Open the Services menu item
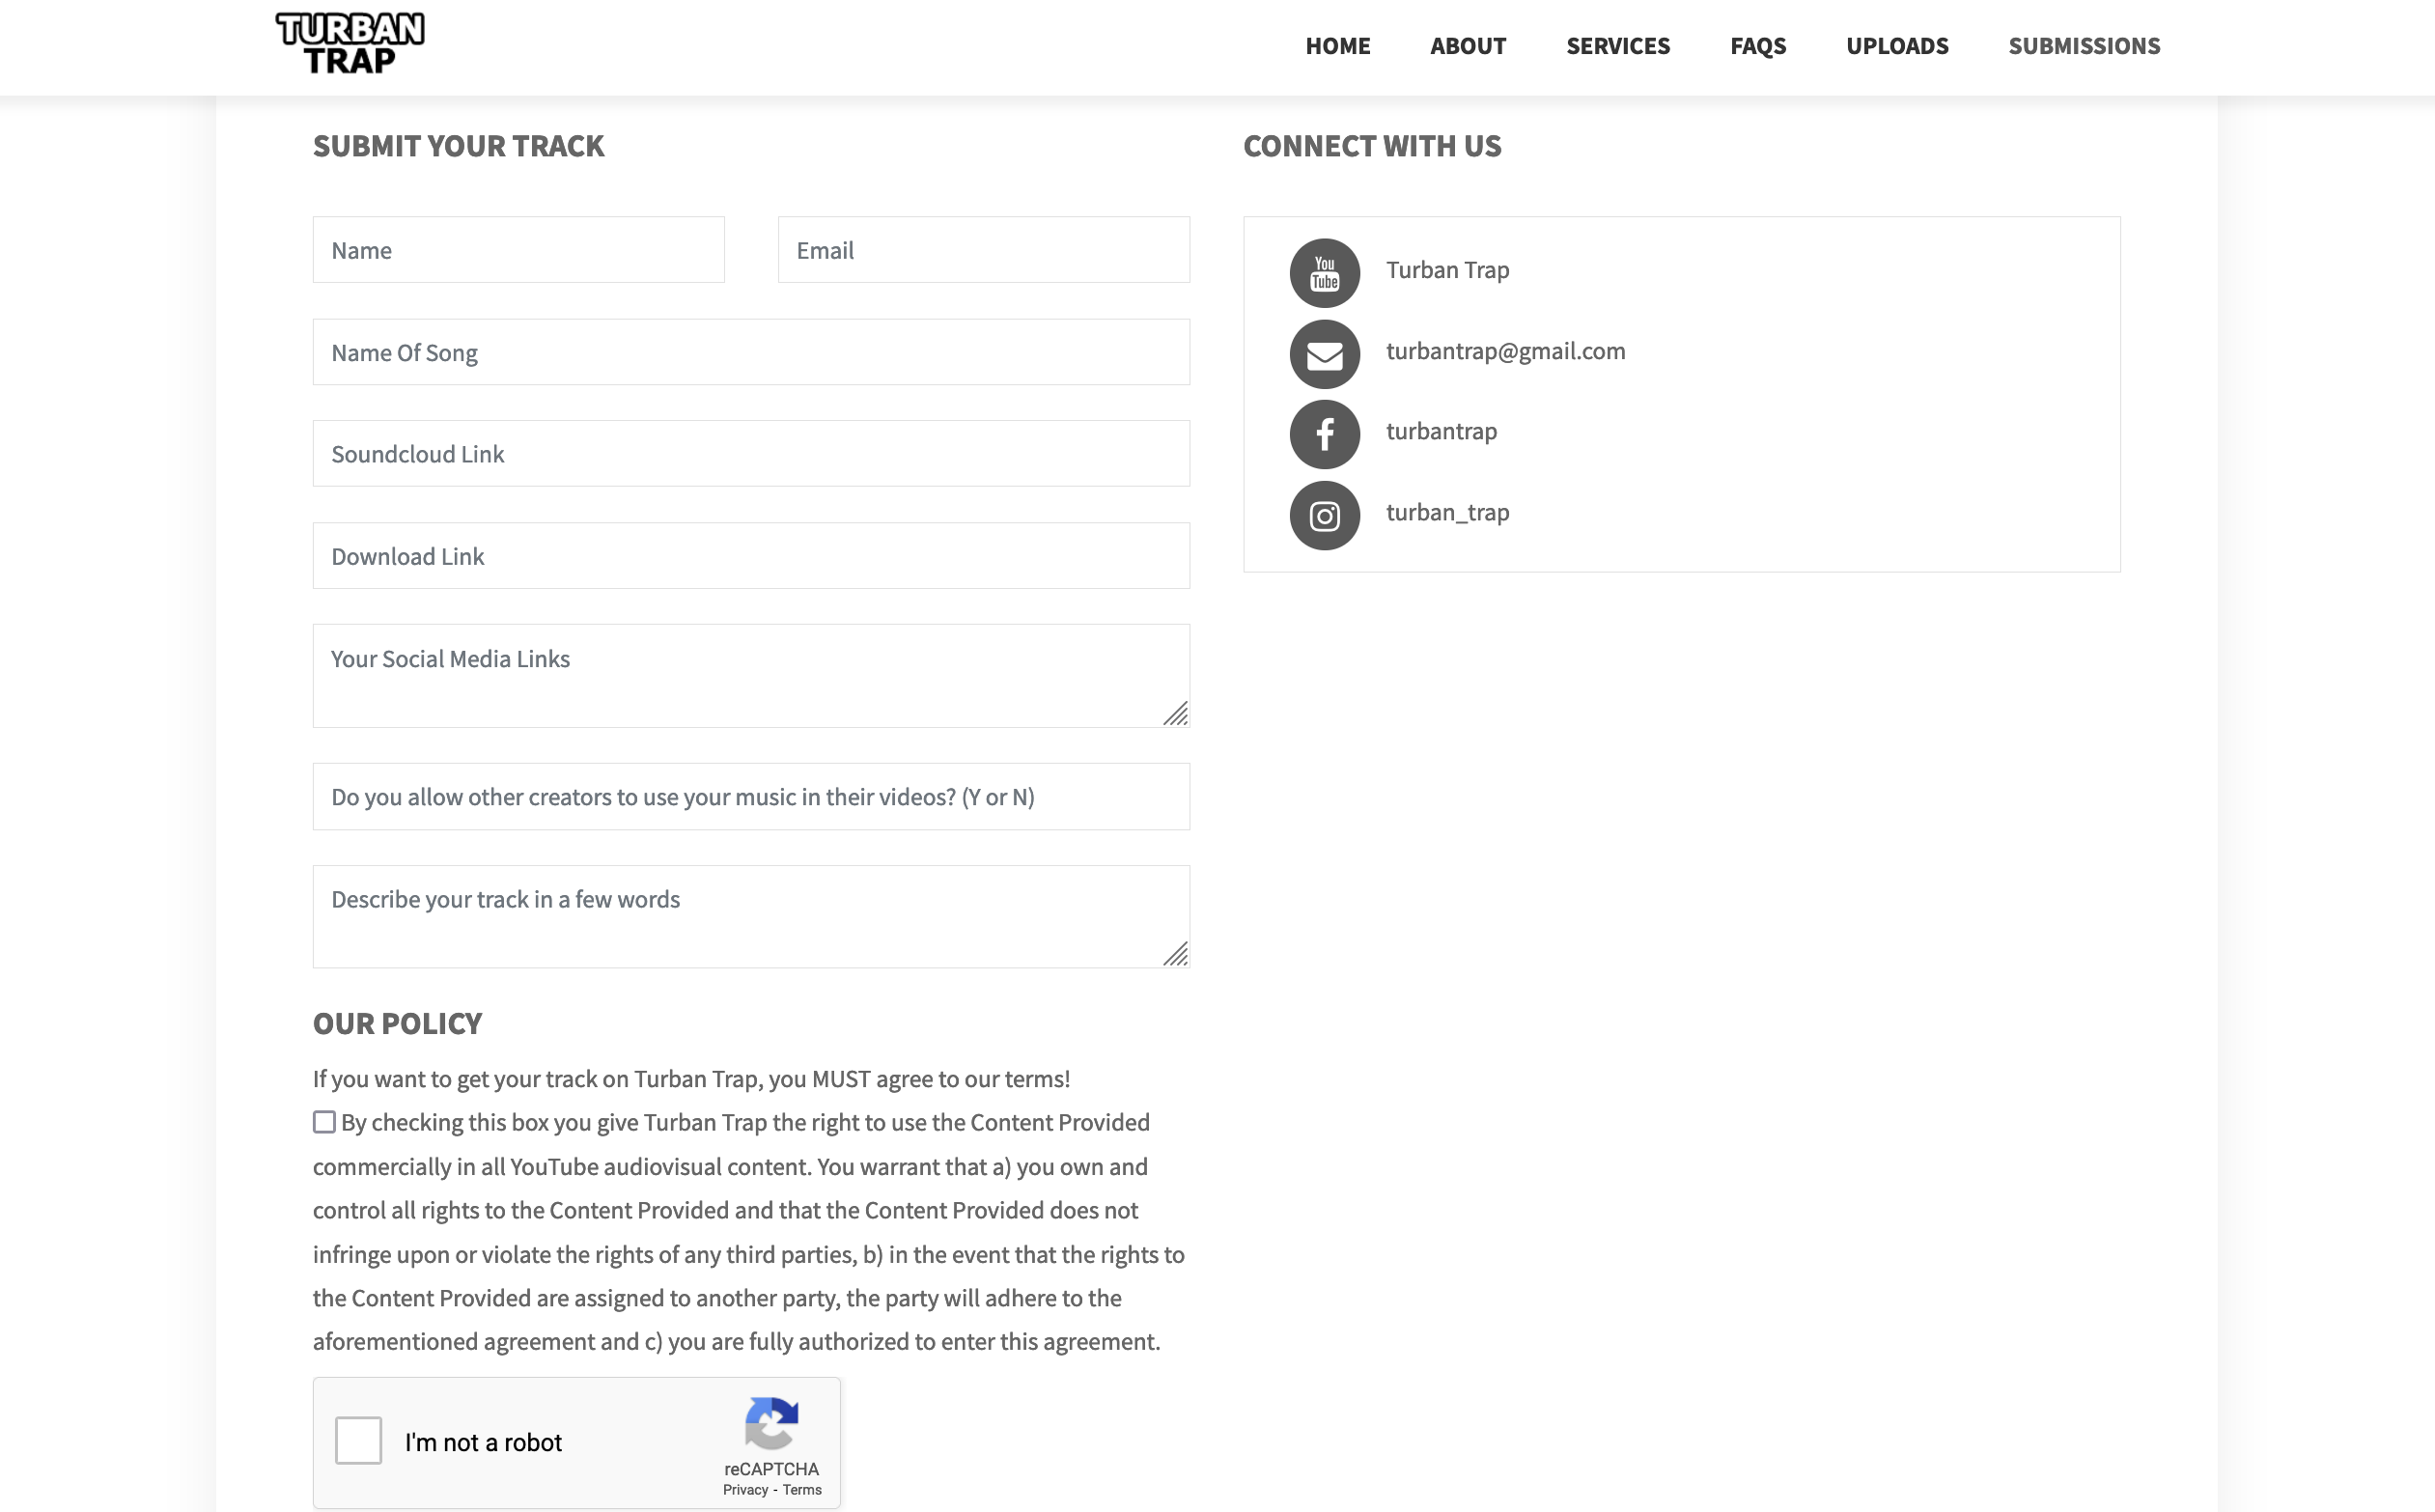 pos(1617,46)
